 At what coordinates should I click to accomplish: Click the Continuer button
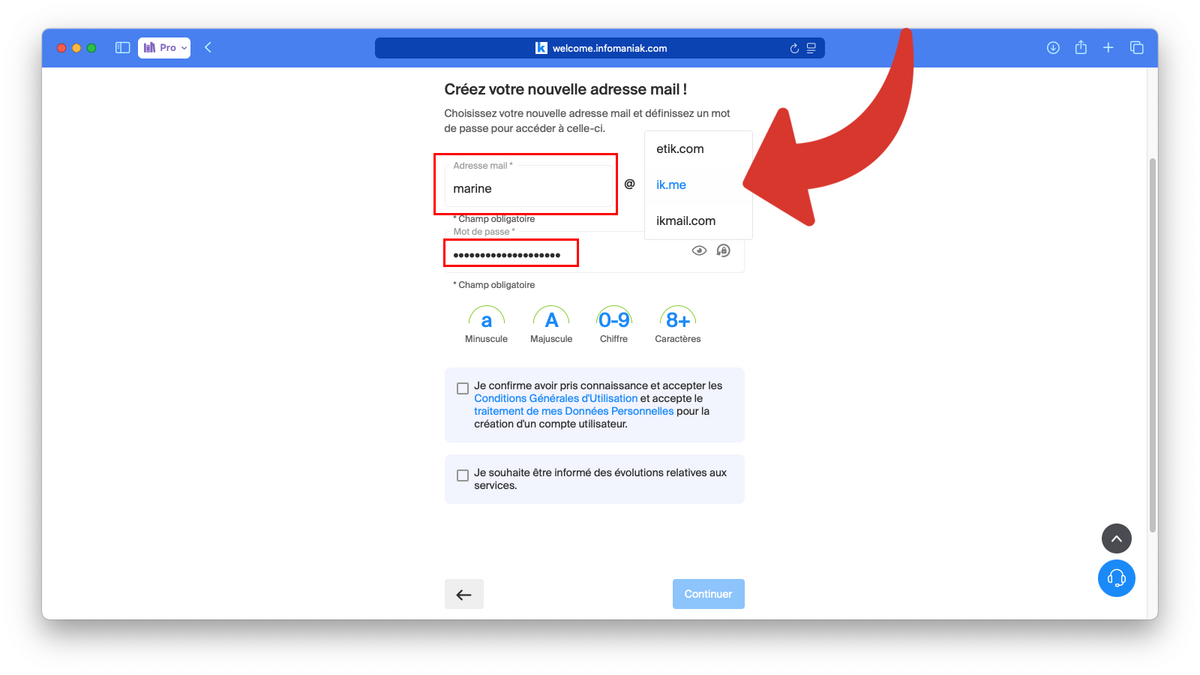point(708,594)
